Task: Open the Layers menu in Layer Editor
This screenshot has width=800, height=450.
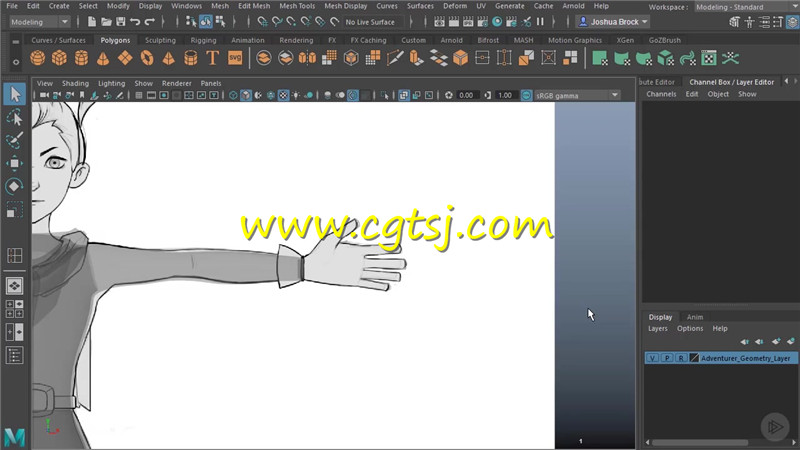Action: pos(658,329)
